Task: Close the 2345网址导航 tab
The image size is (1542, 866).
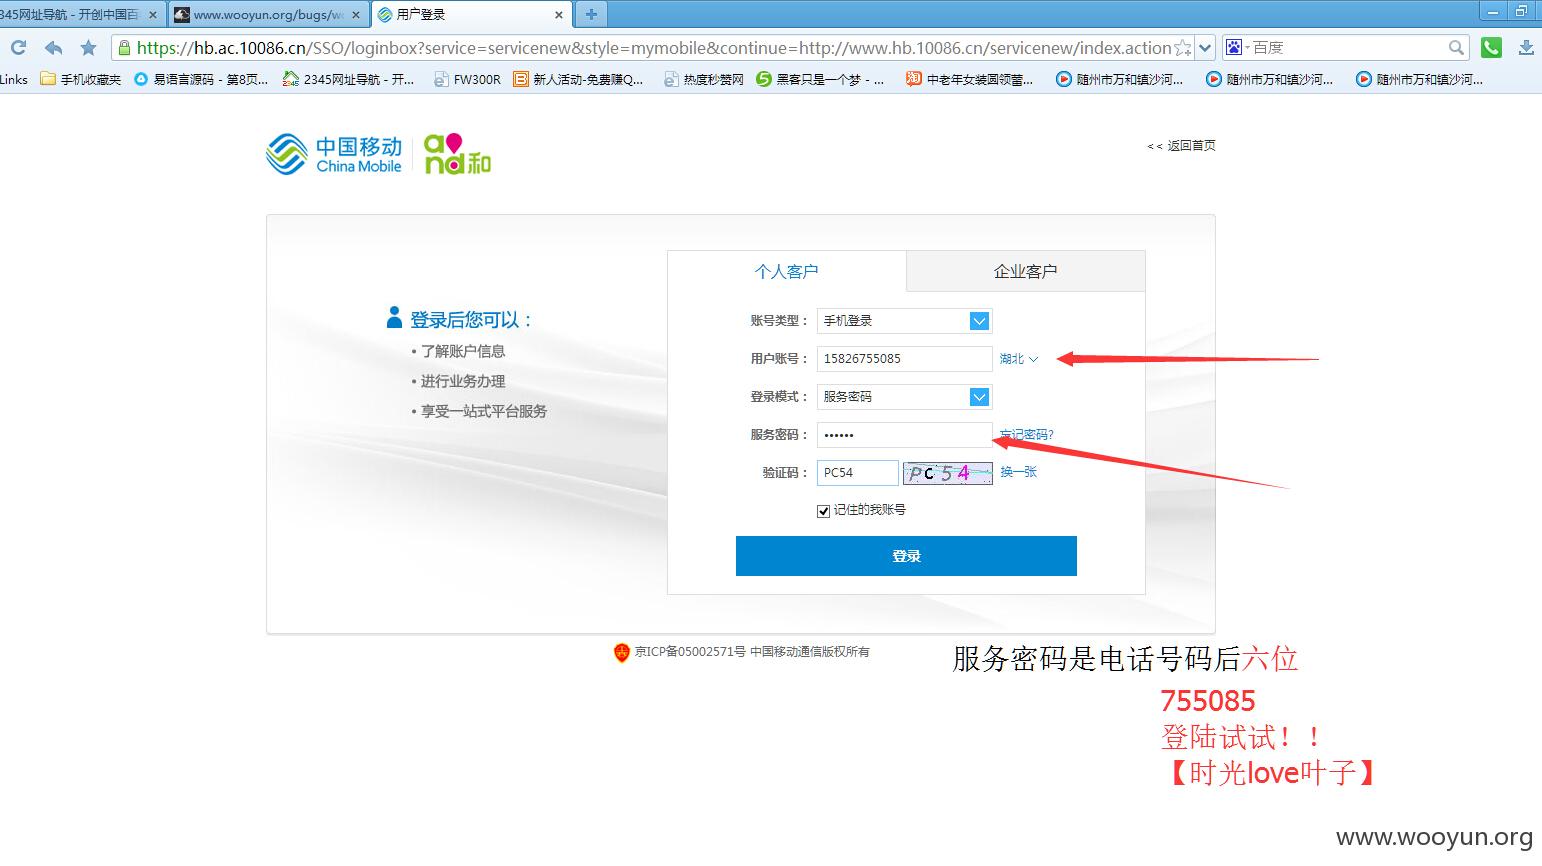Action: (x=153, y=15)
